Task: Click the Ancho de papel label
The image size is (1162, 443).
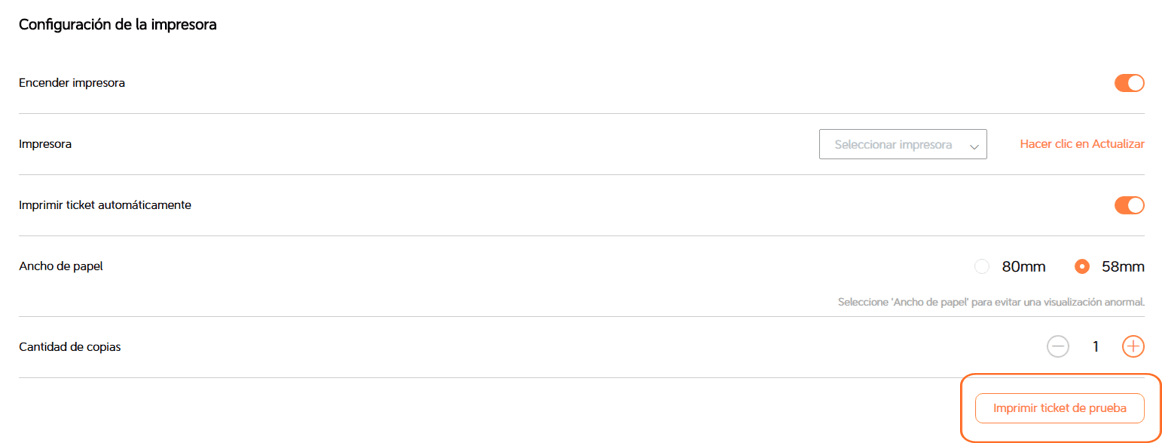Action: [x=61, y=266]
